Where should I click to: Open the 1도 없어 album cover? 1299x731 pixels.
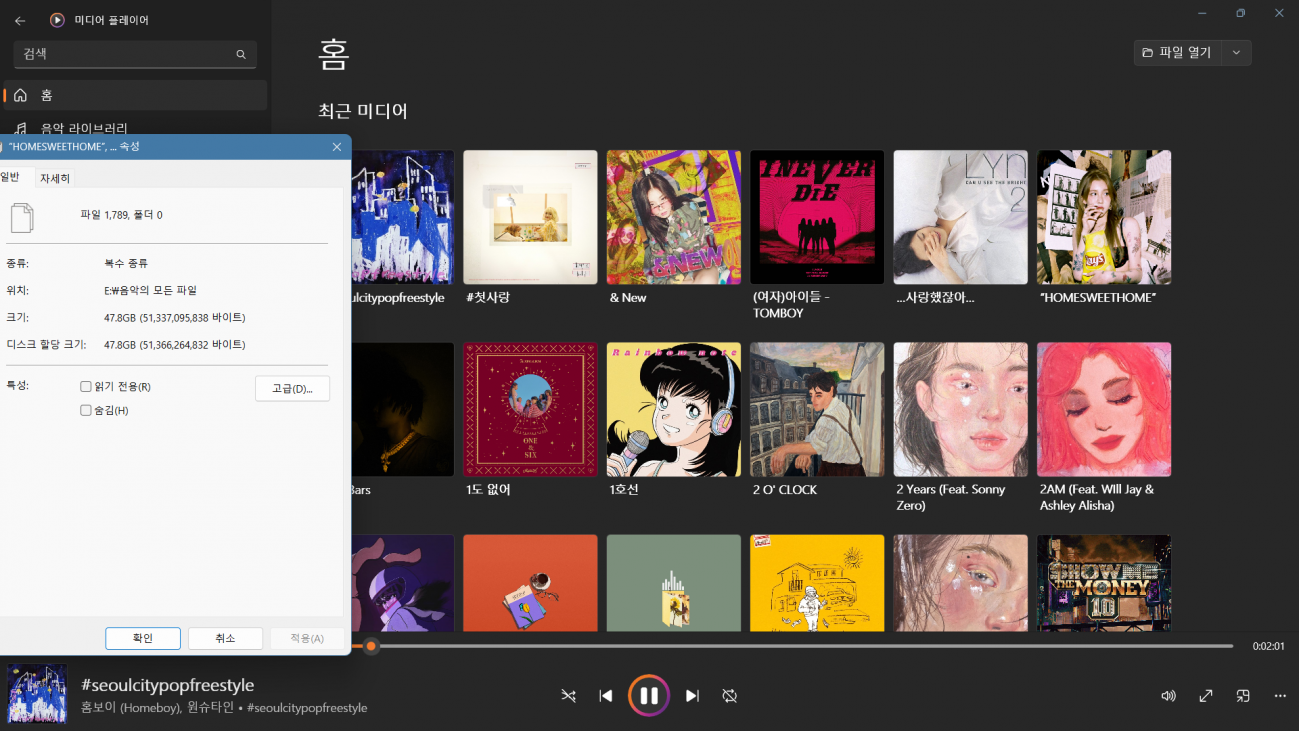(x=530, y=409)
